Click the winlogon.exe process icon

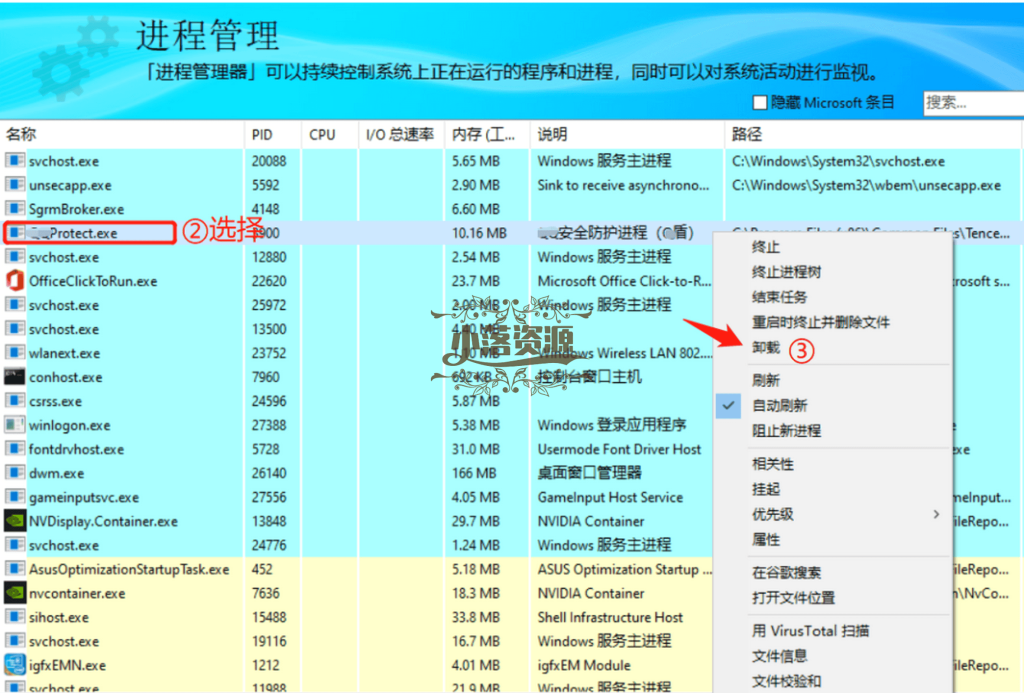tap(14, 425)
